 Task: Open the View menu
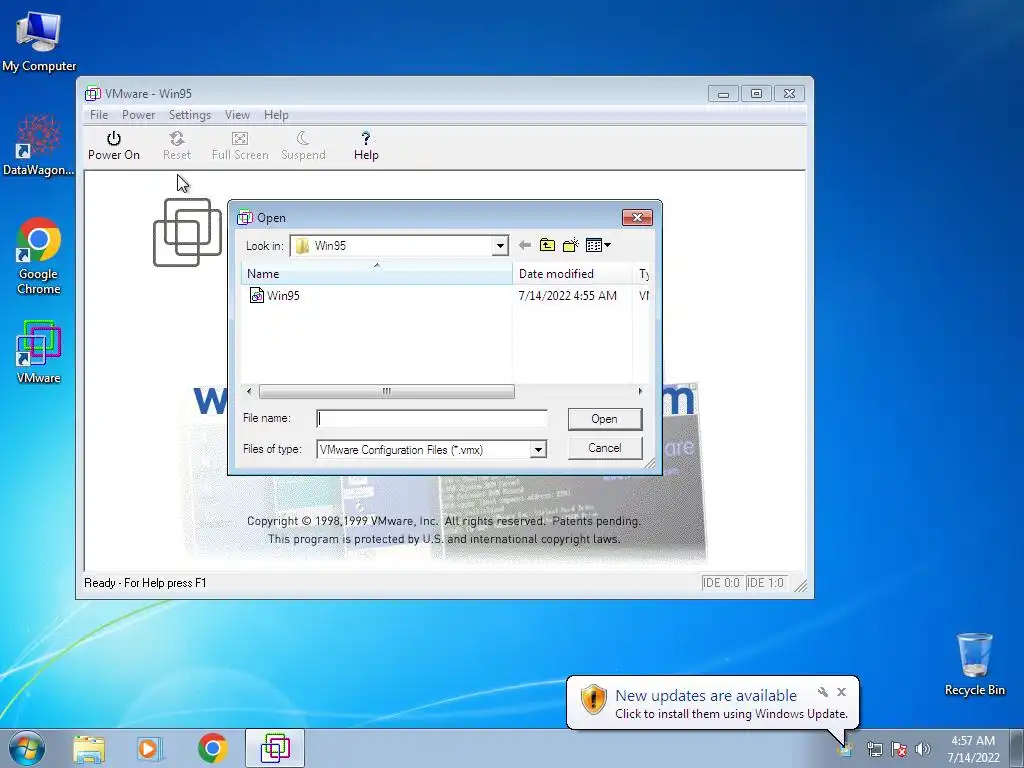click(x=237, y=115)
